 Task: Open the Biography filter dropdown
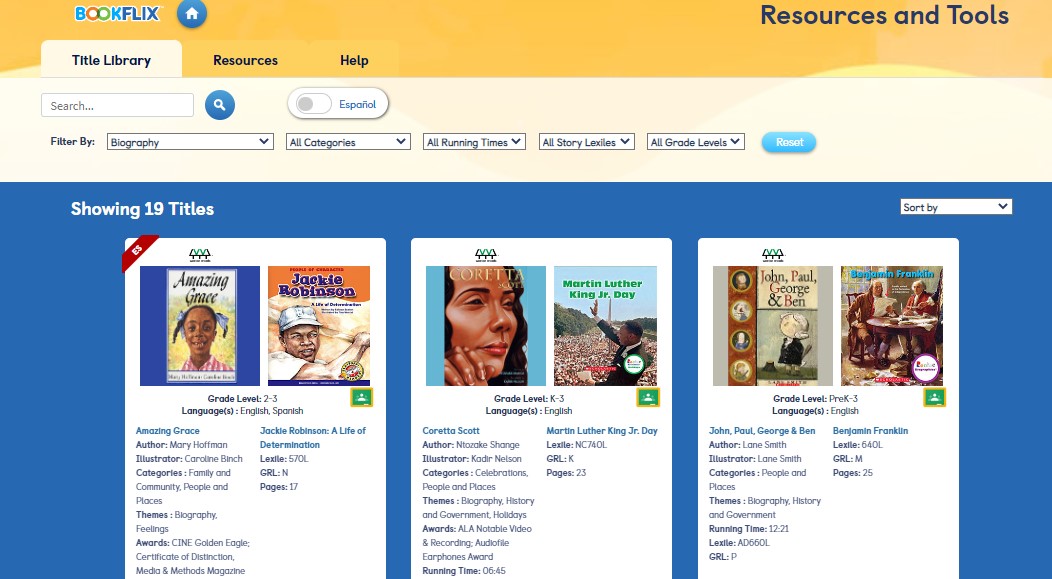191,142
